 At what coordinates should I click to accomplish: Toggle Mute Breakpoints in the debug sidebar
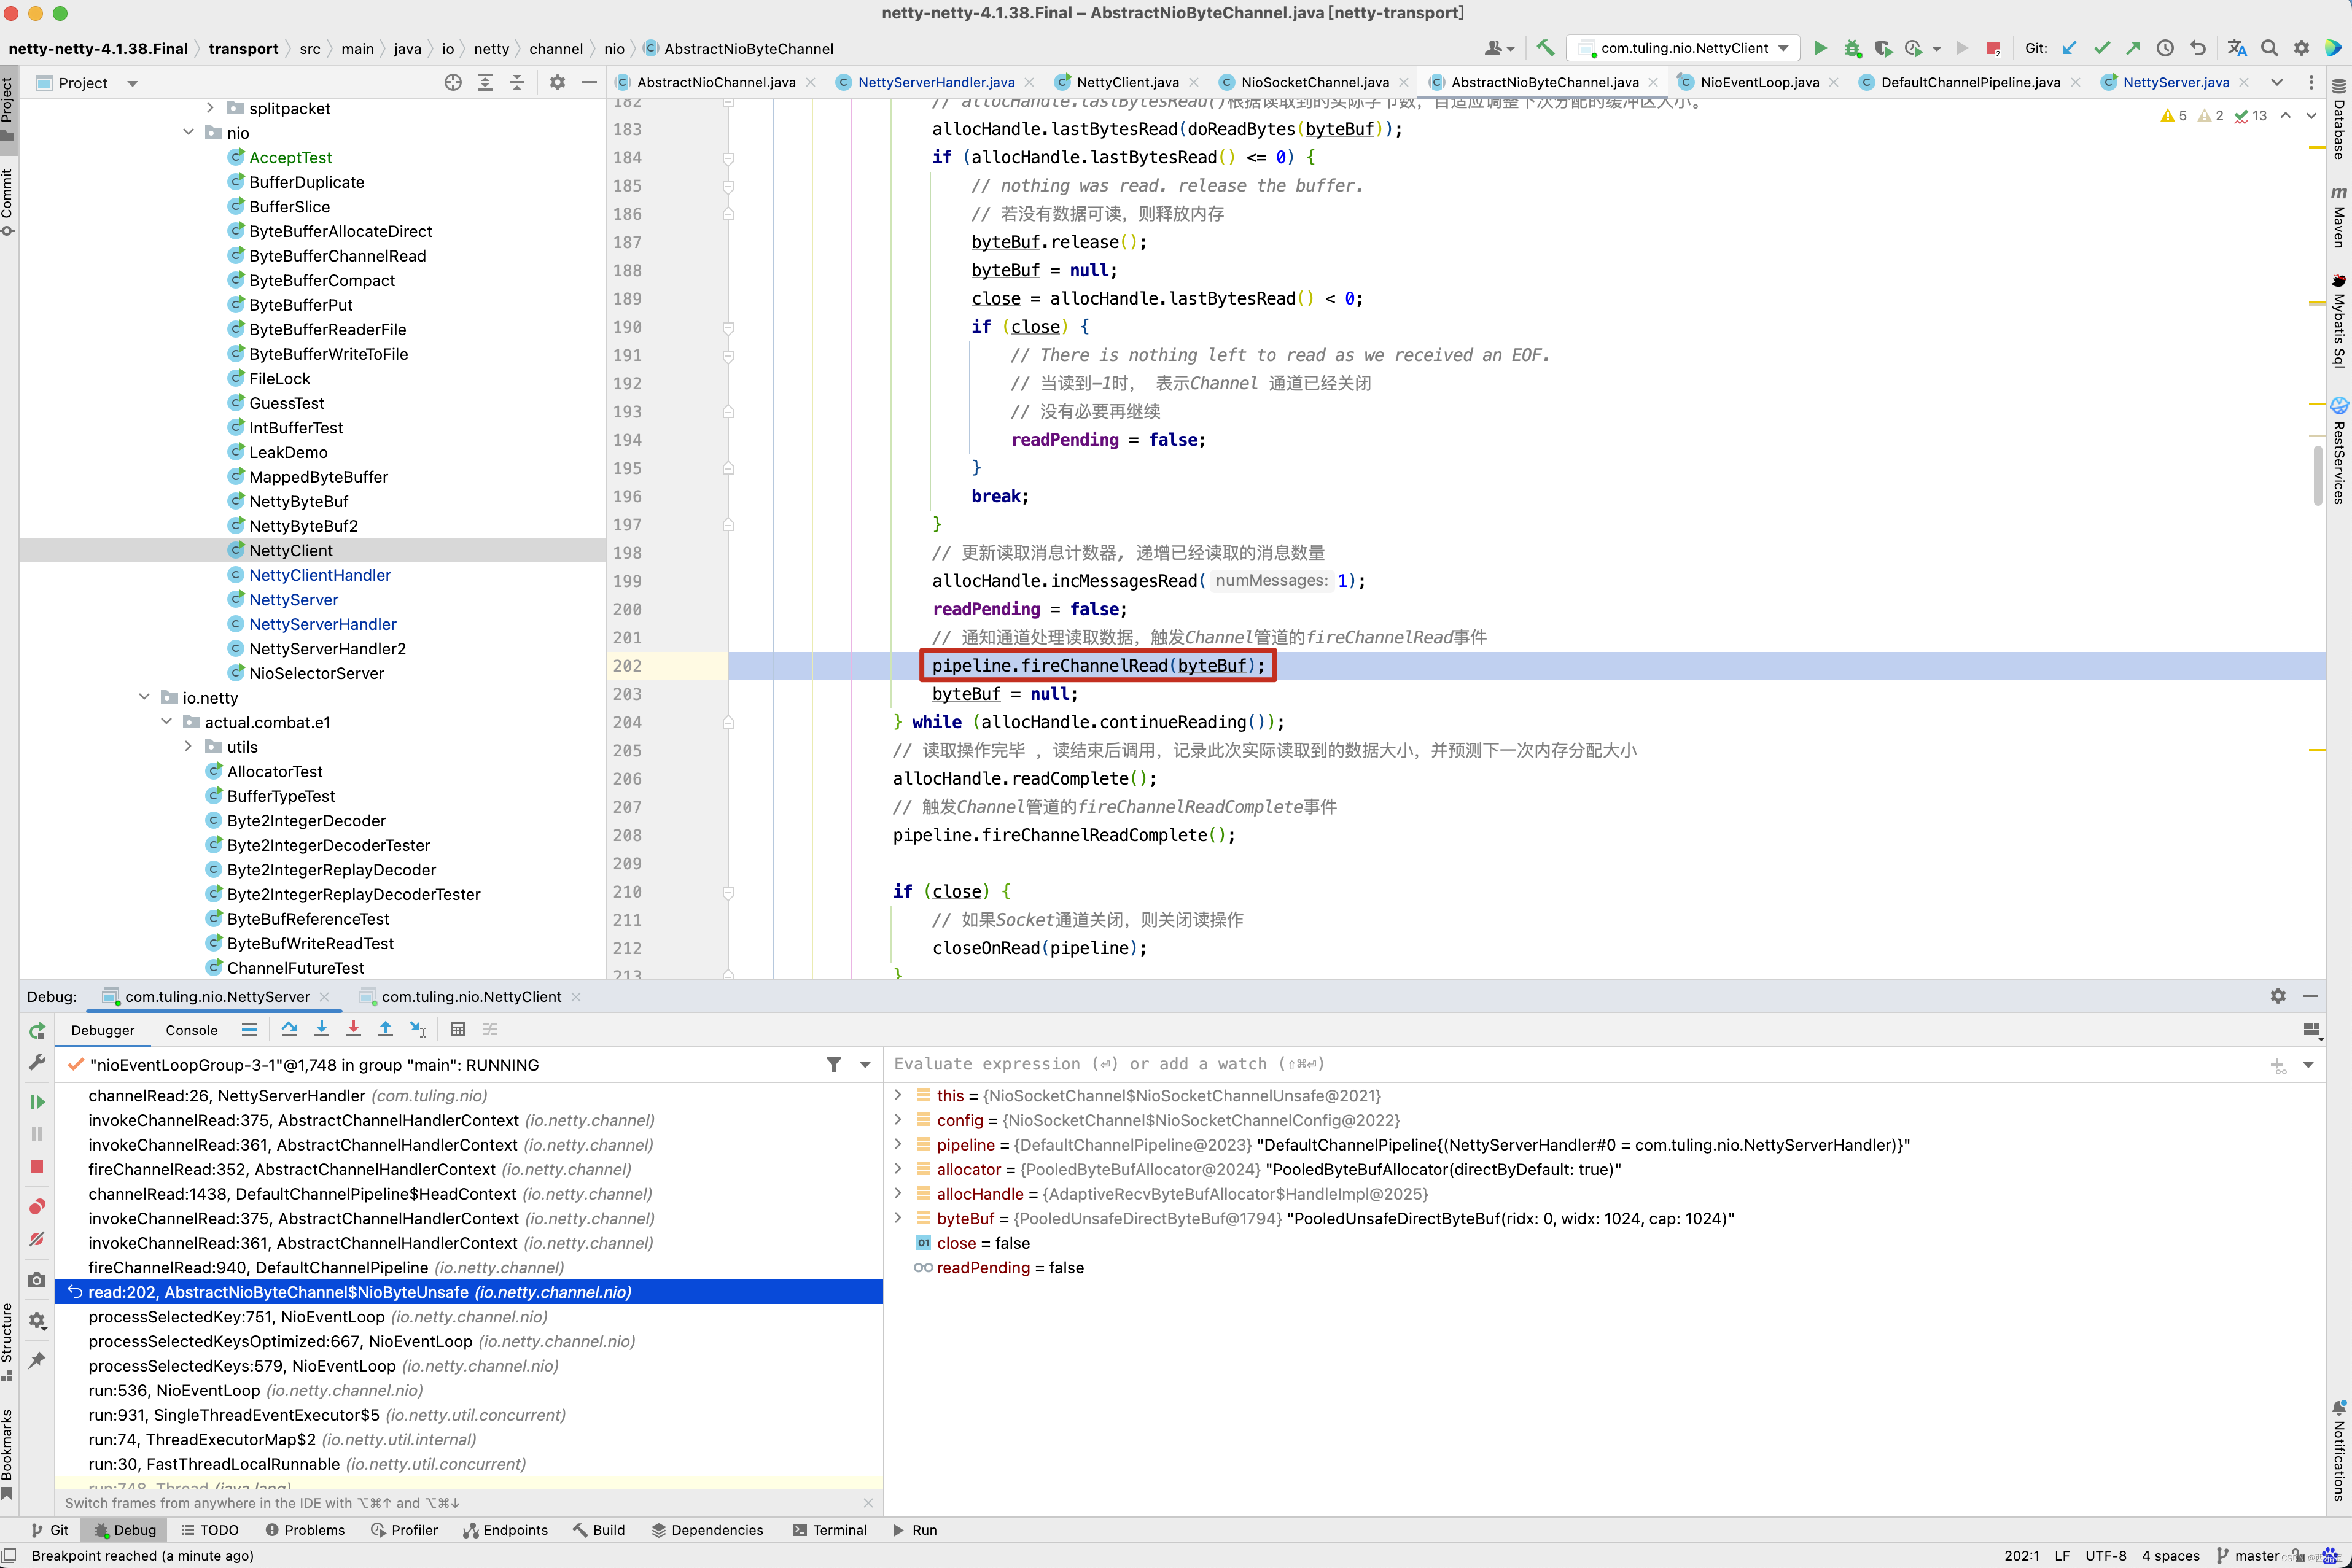pyautogui.click(x=37, y=1239)
